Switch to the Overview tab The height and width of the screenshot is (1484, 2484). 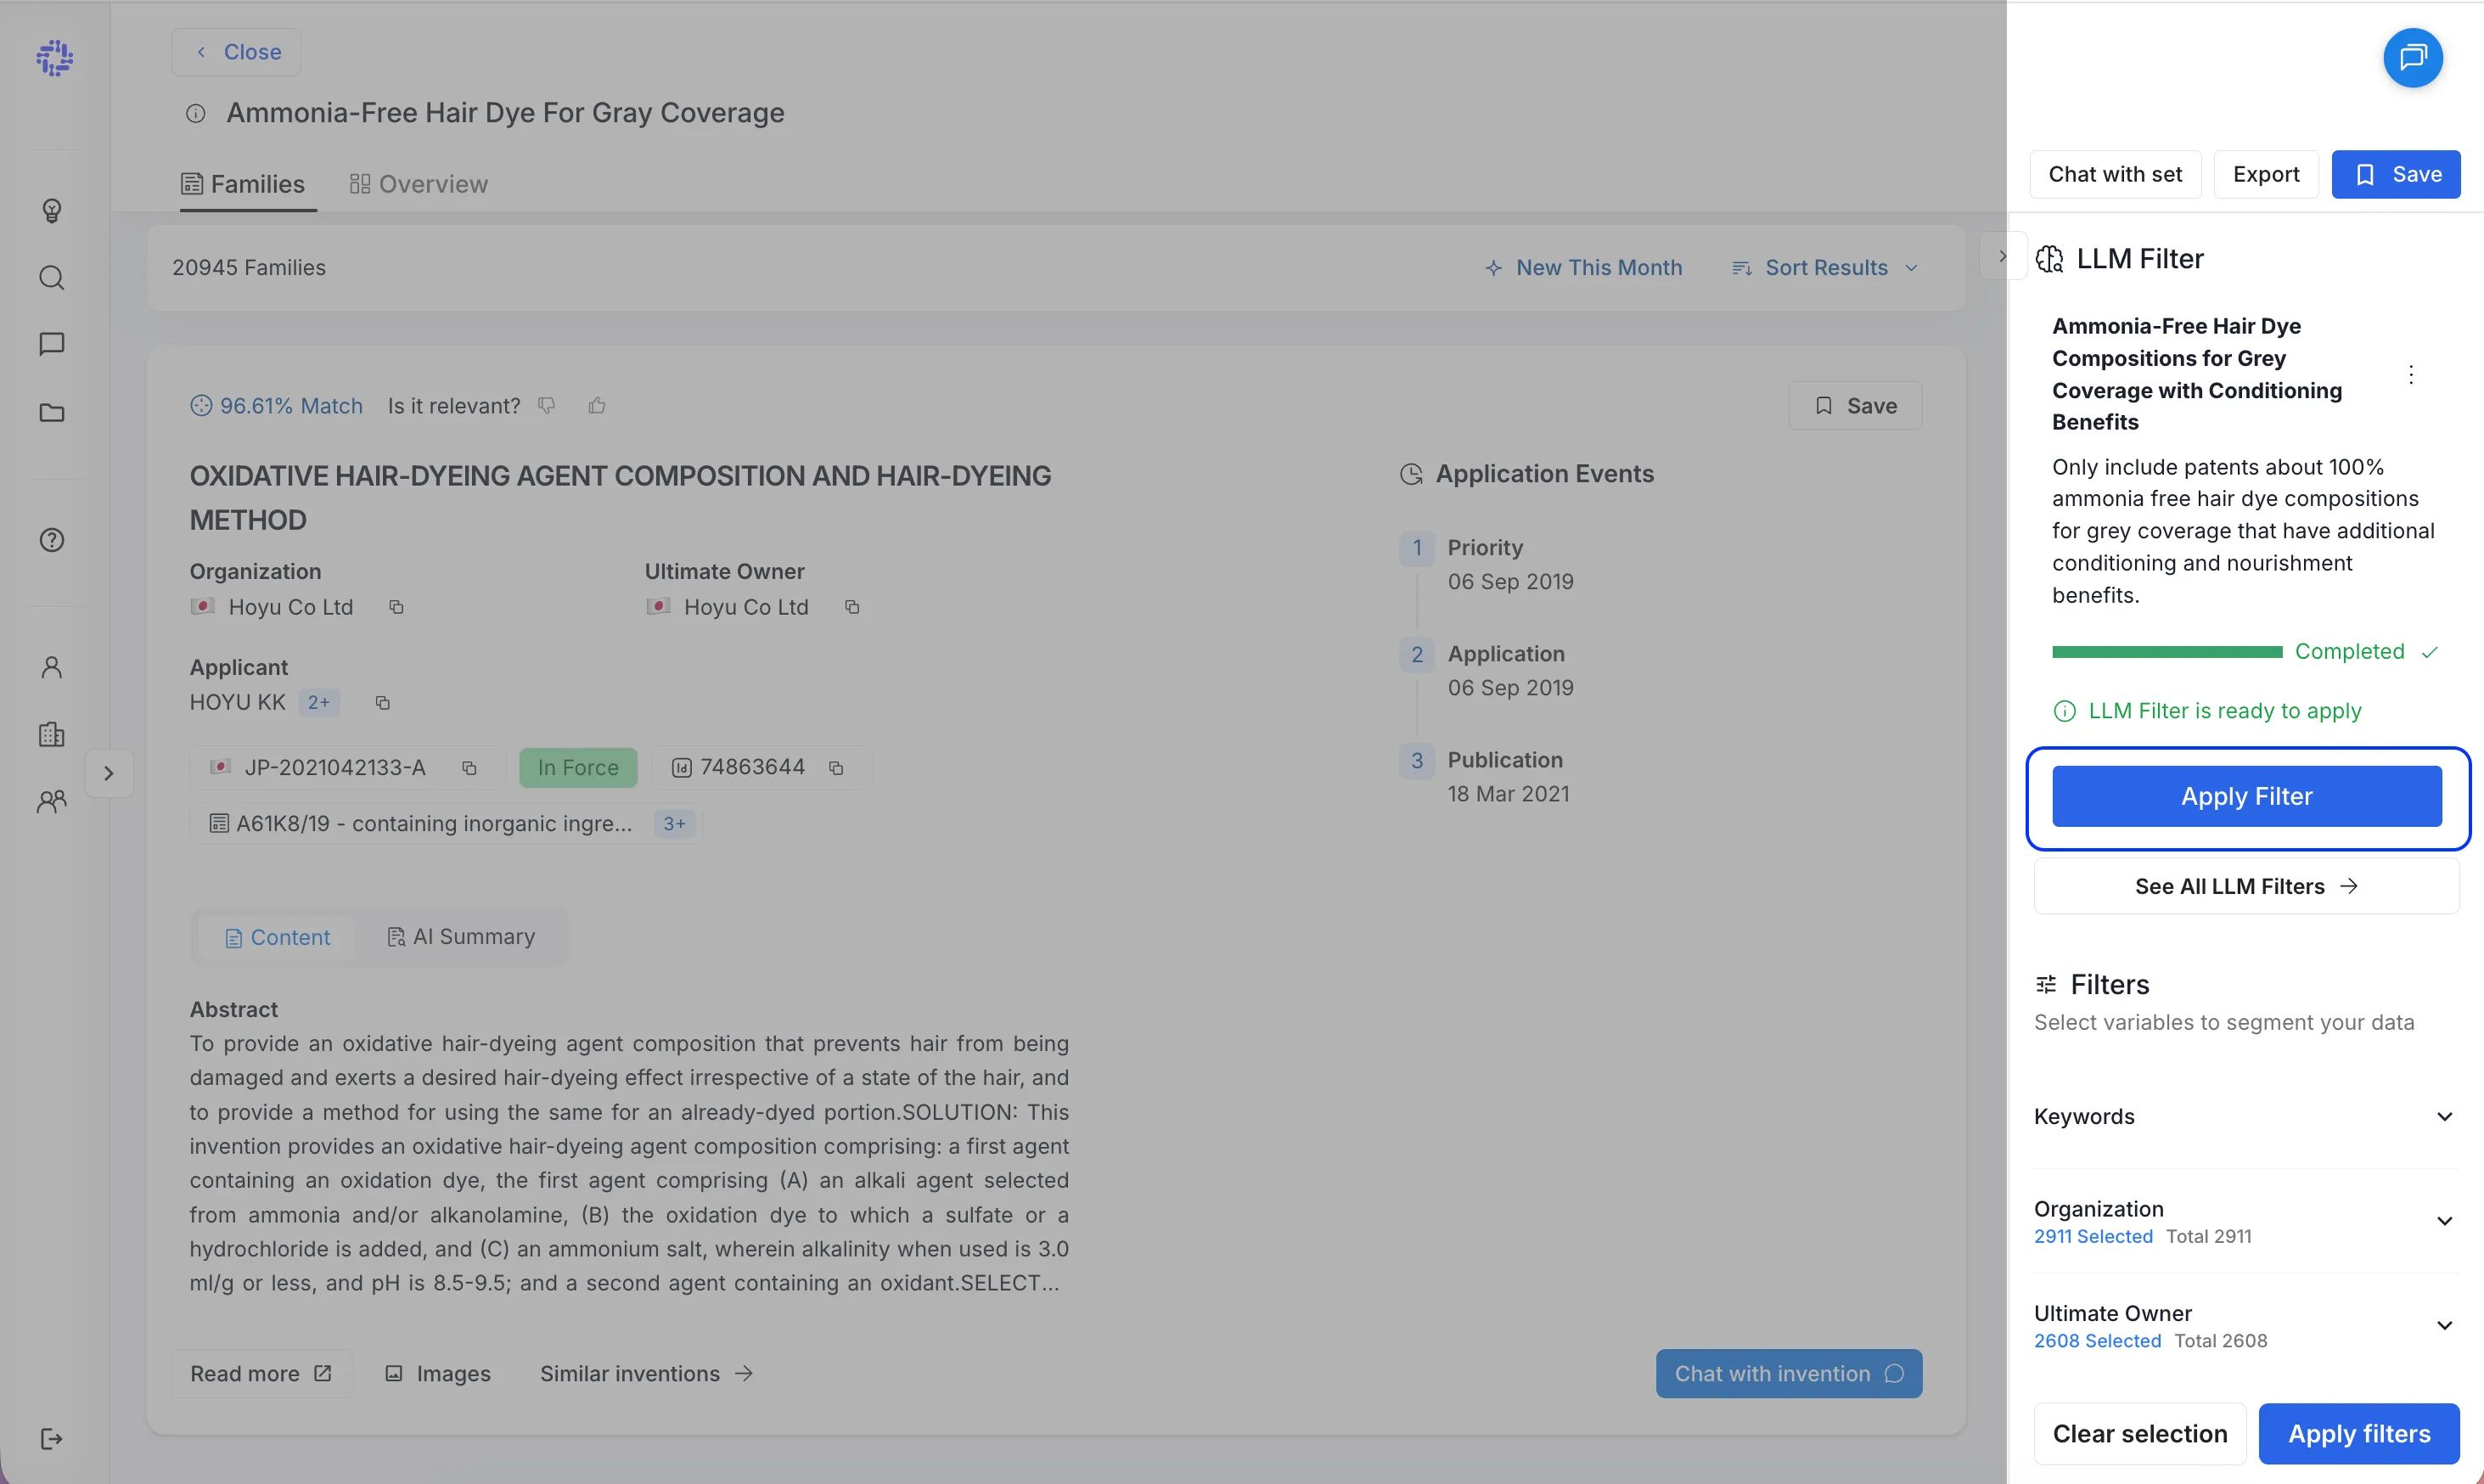pos(419,184)
